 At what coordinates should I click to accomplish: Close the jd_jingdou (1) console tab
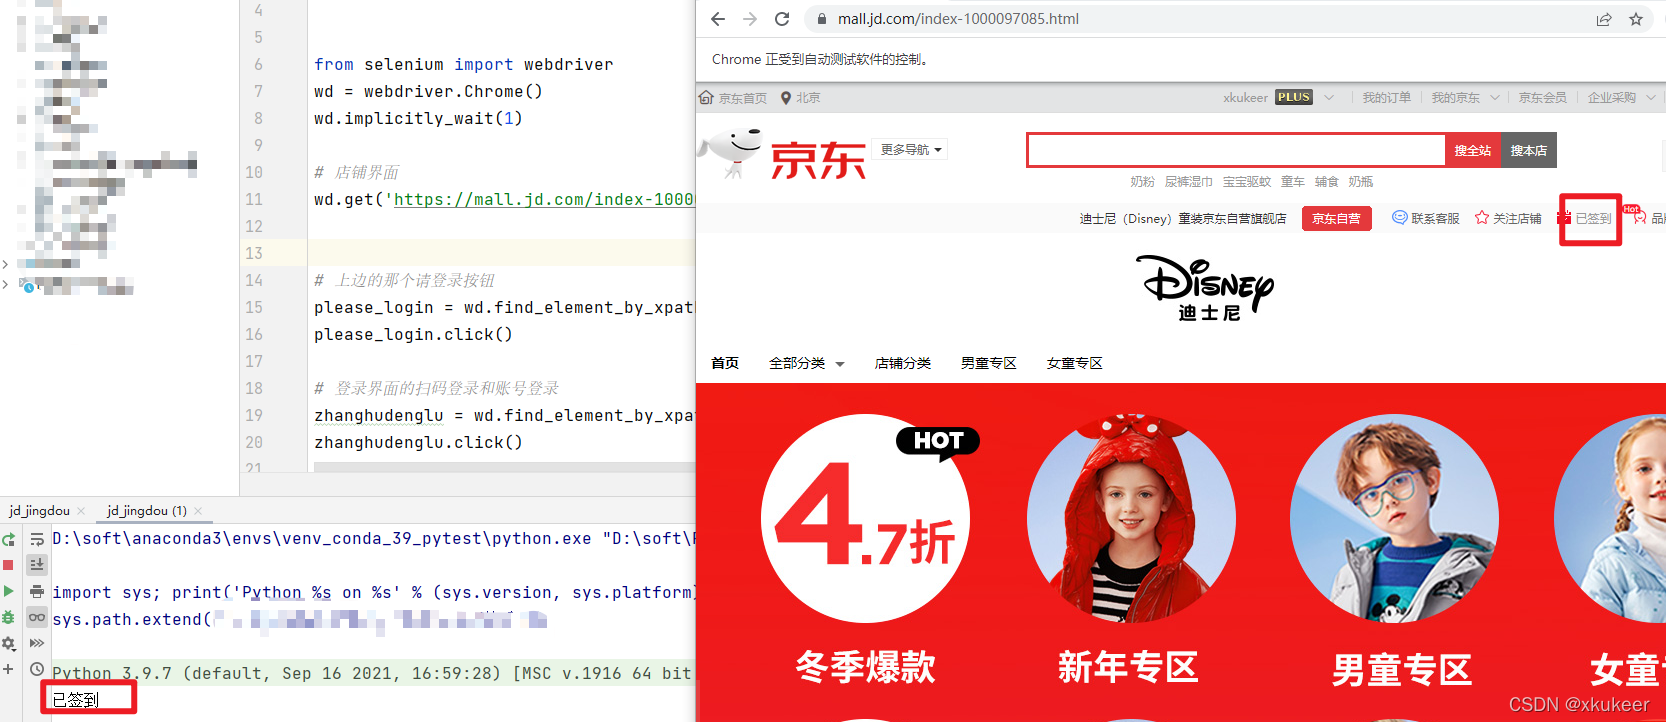pos(198,511)
